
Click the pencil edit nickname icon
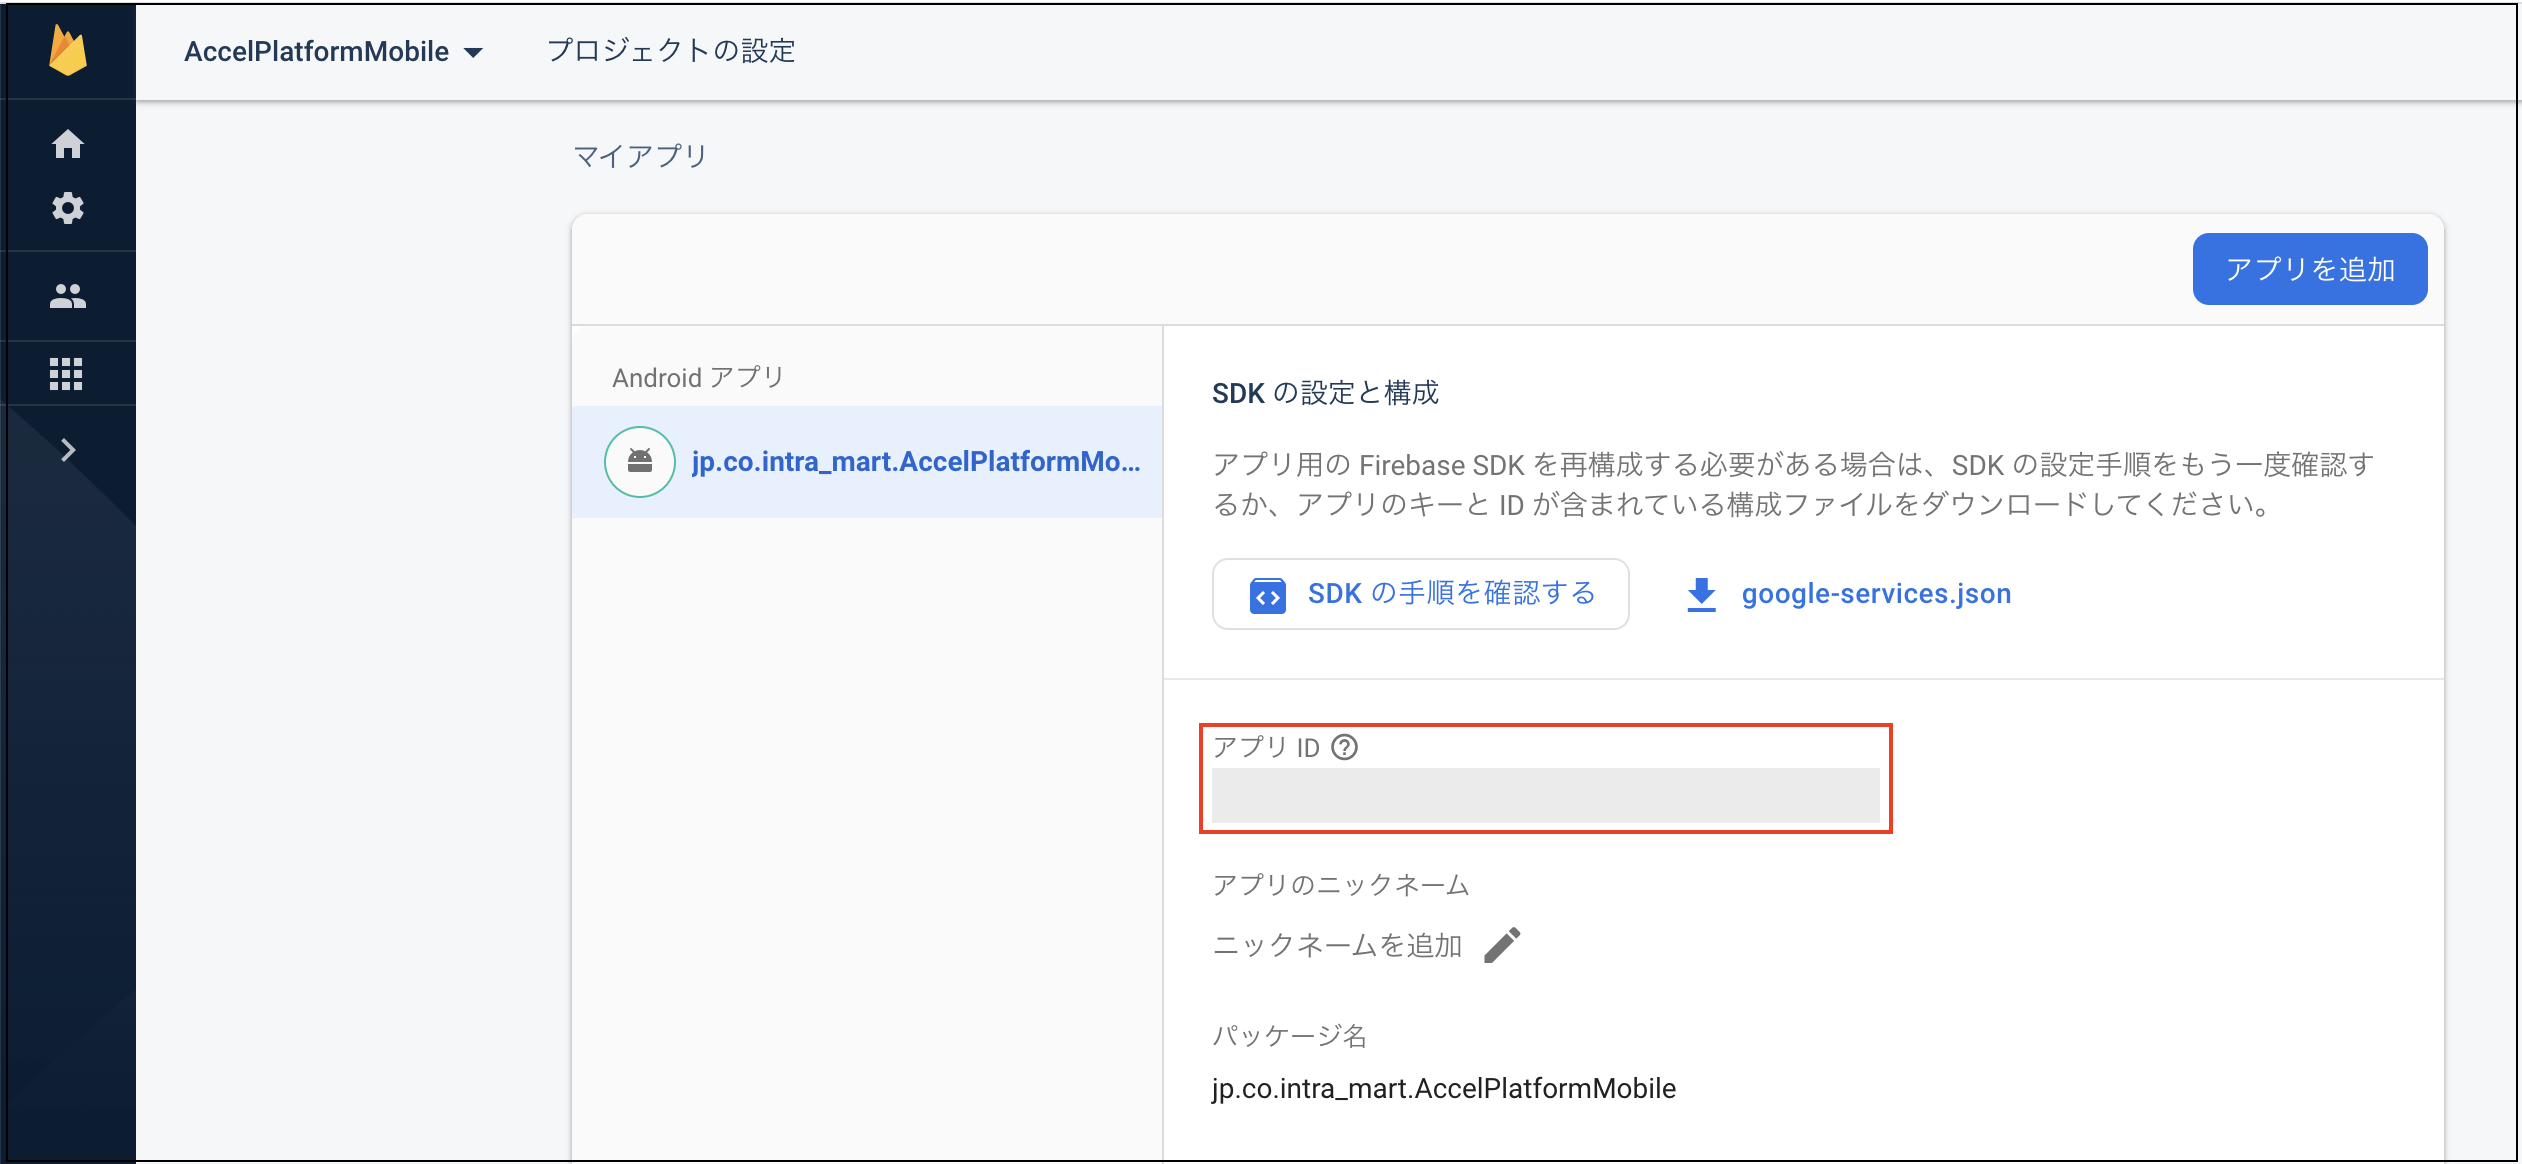pos(1502,944)
